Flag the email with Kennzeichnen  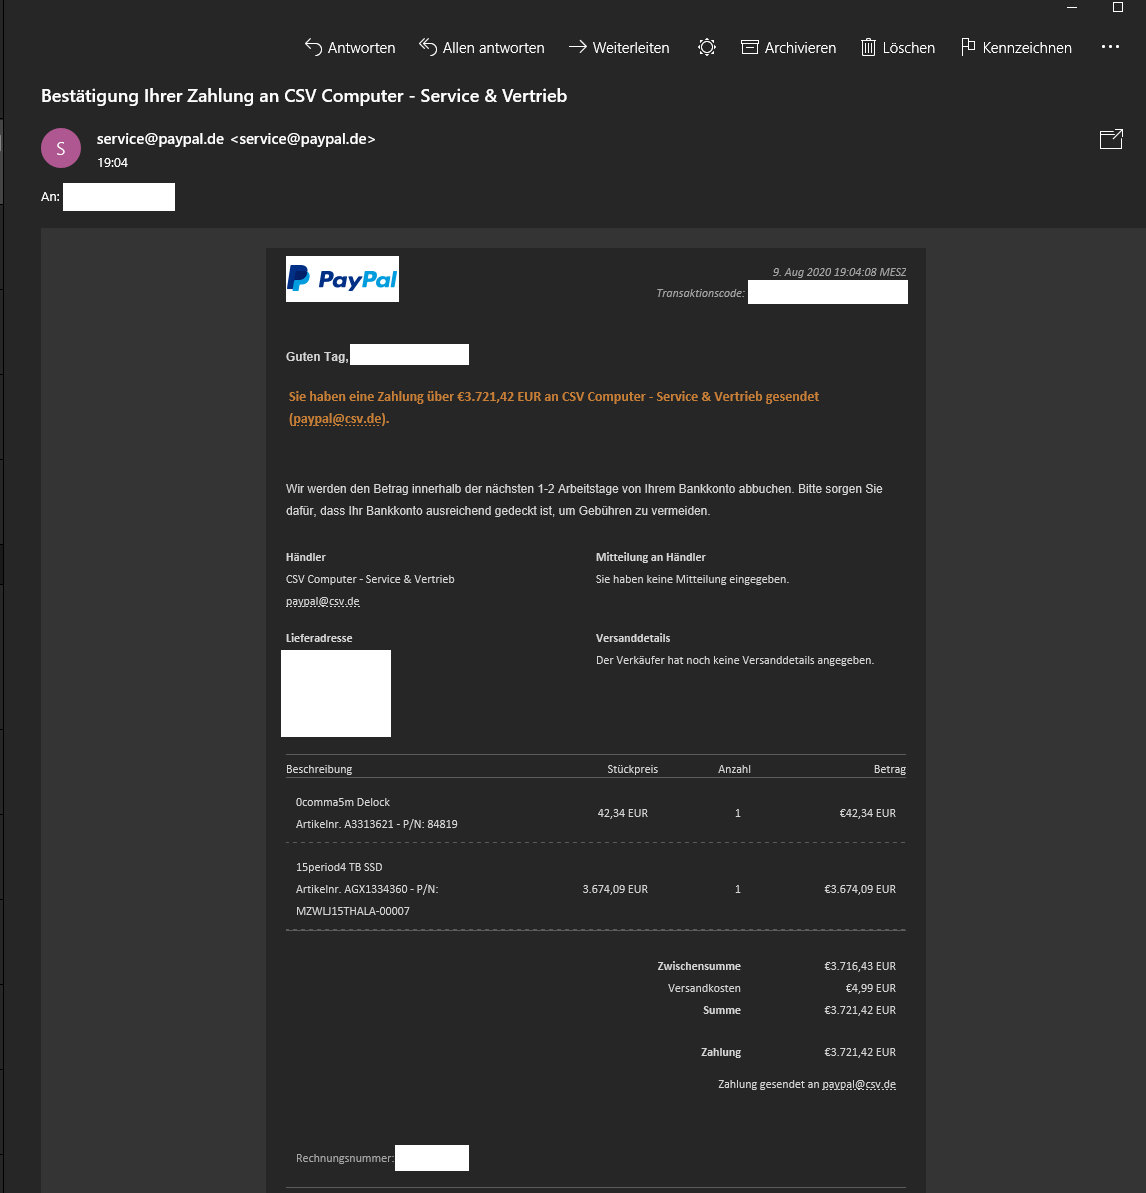[1017, 47]
